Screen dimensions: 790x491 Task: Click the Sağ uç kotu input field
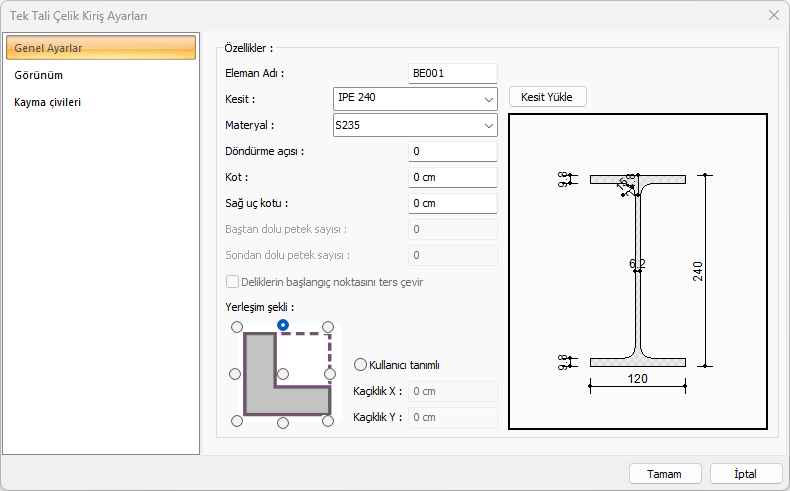pos(452,204)
